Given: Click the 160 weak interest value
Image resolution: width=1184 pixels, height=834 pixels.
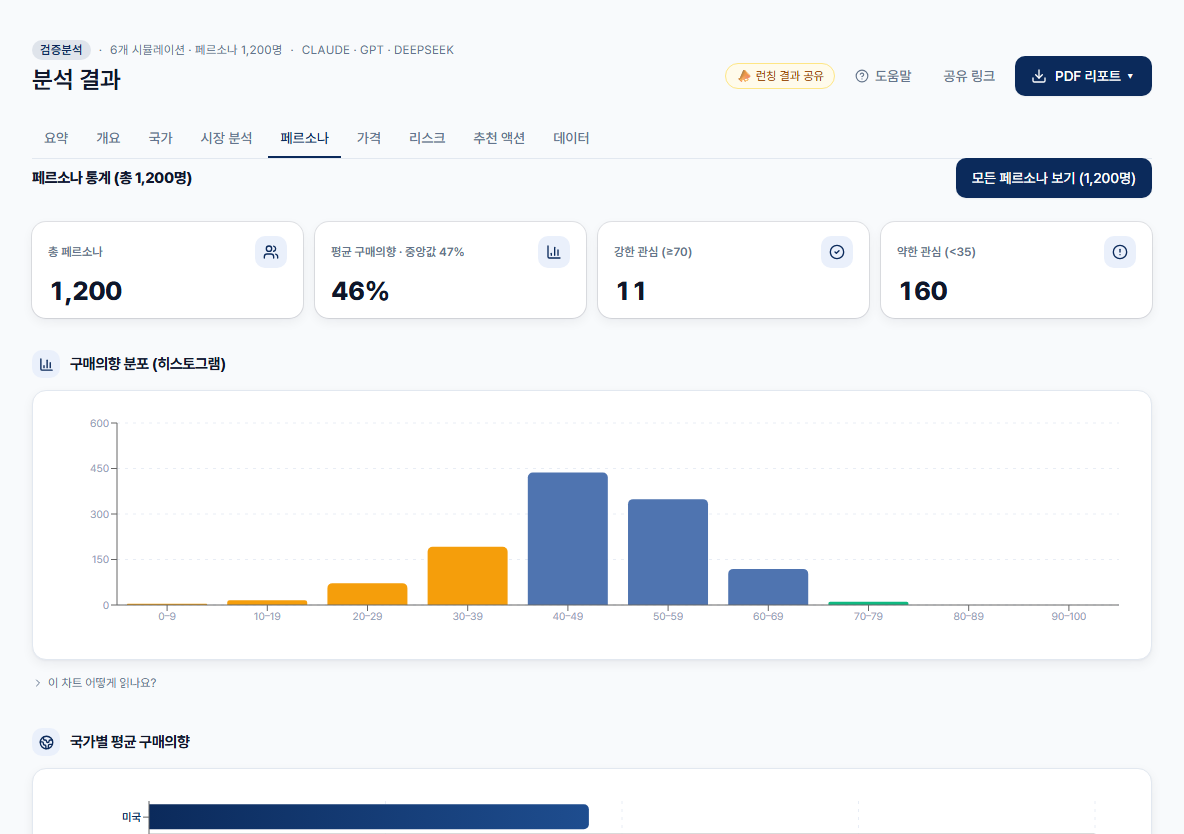Looking at the screenshot, I should point(923,291).
